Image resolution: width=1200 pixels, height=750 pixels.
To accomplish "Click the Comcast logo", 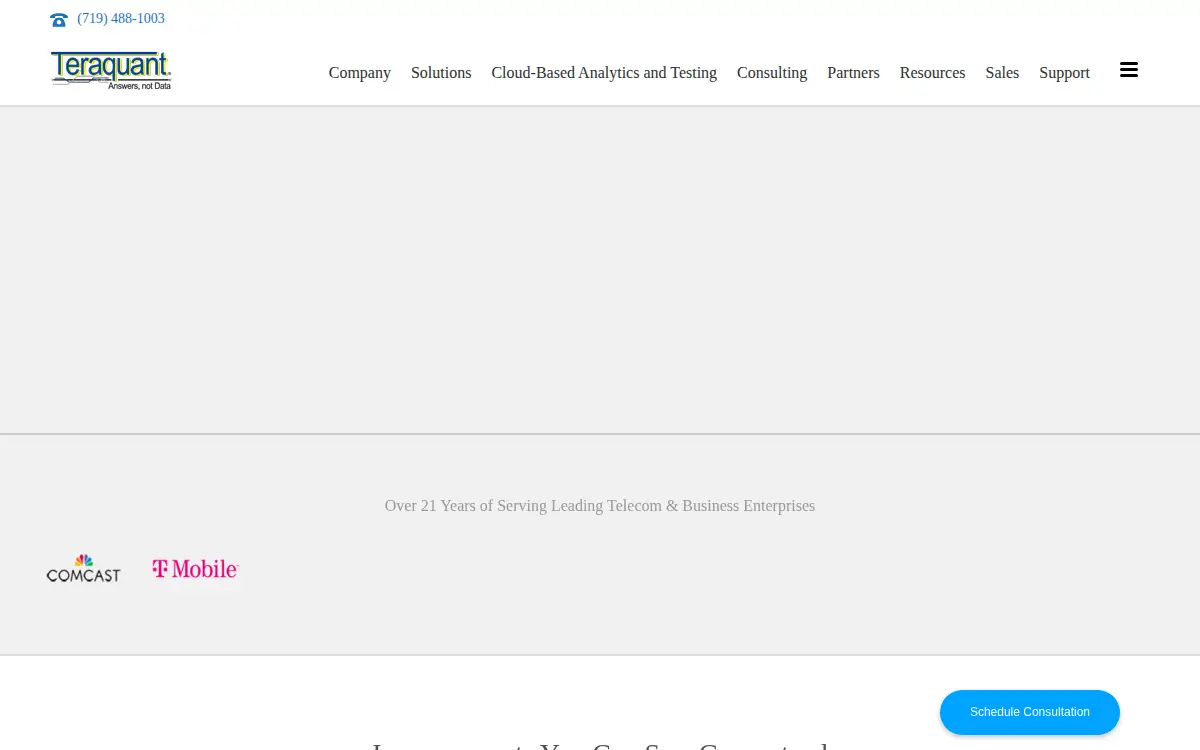I will 84,568.
